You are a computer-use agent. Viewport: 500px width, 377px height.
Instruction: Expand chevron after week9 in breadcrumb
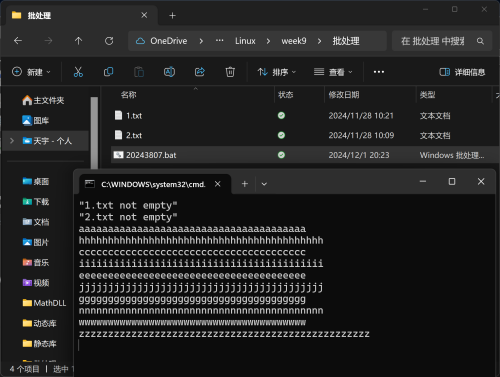coord(319,41)
